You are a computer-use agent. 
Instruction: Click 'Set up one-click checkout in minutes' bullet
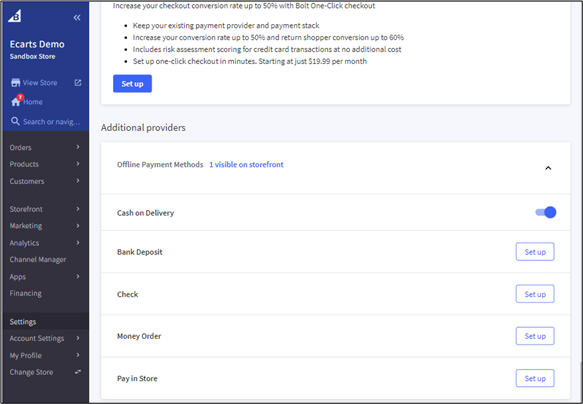(250, 61)
